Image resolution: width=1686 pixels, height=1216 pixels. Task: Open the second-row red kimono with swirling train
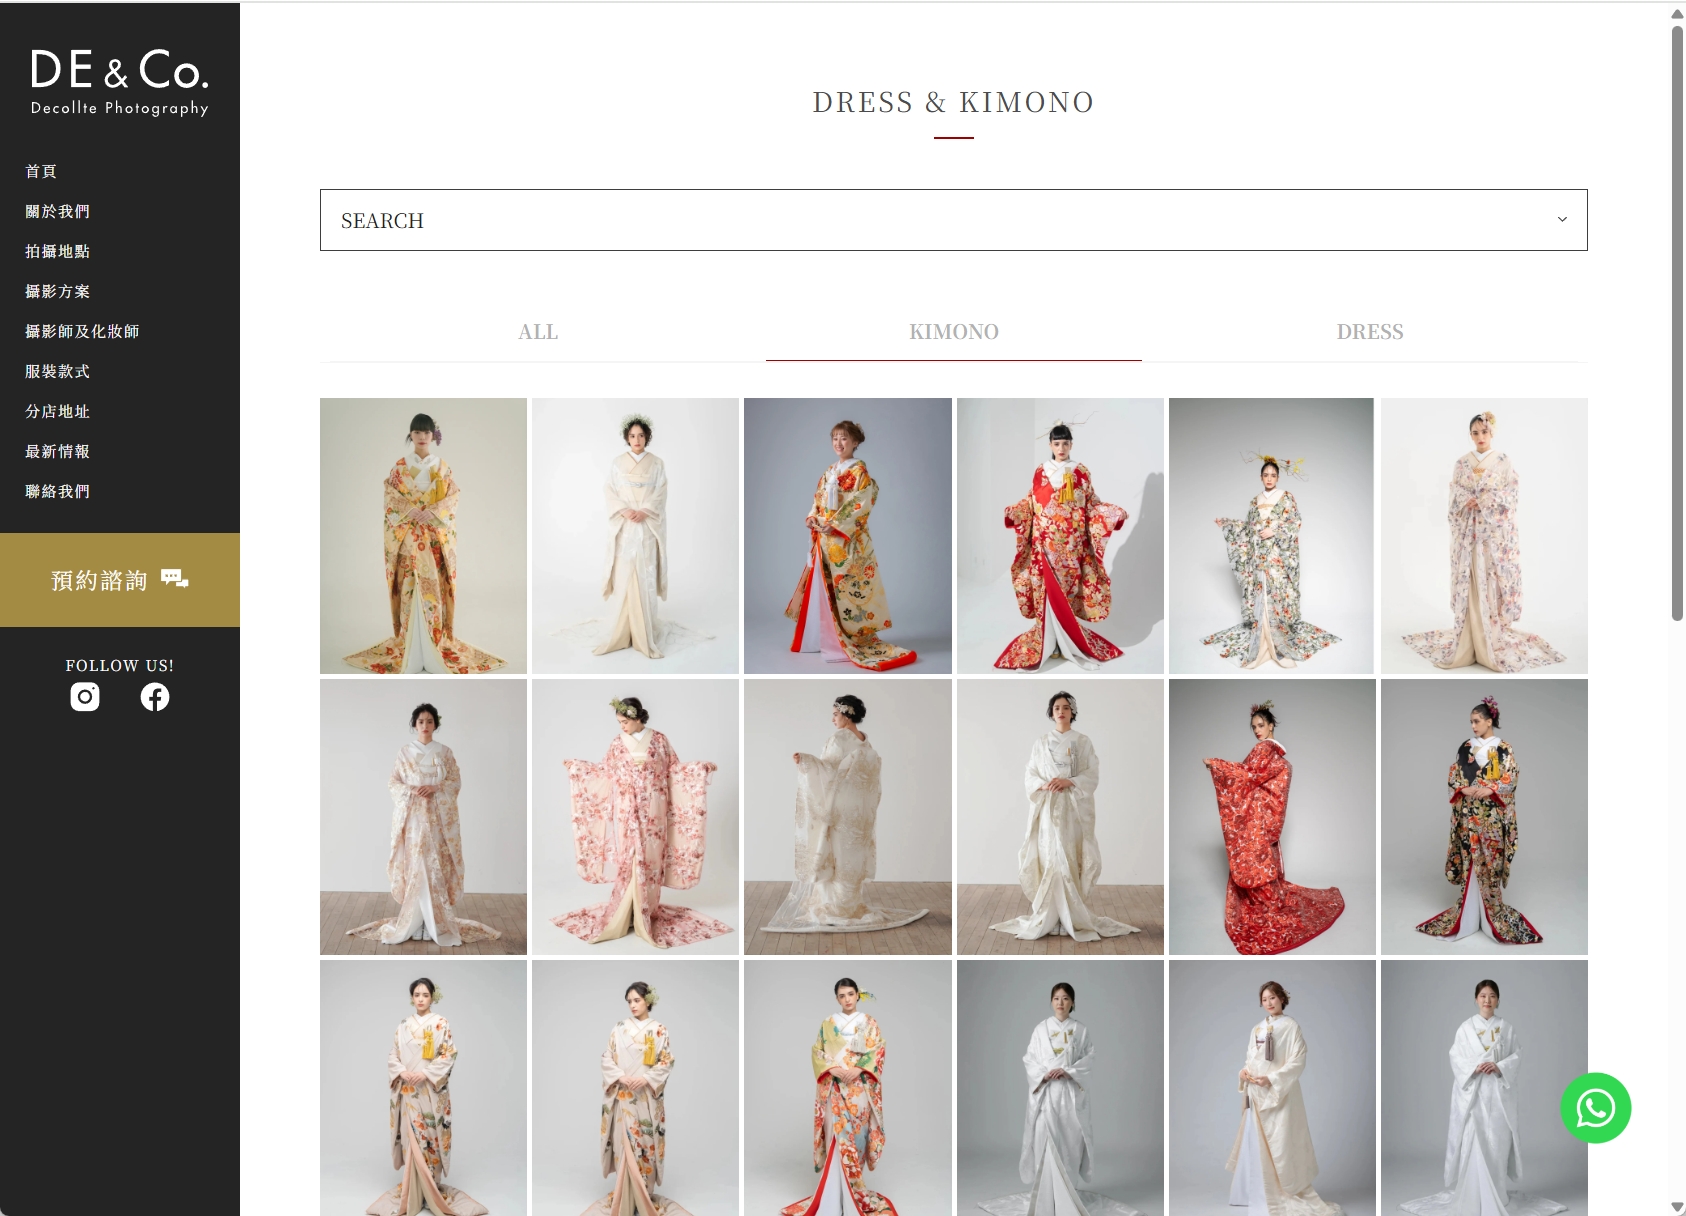[x=1272, y=817]
